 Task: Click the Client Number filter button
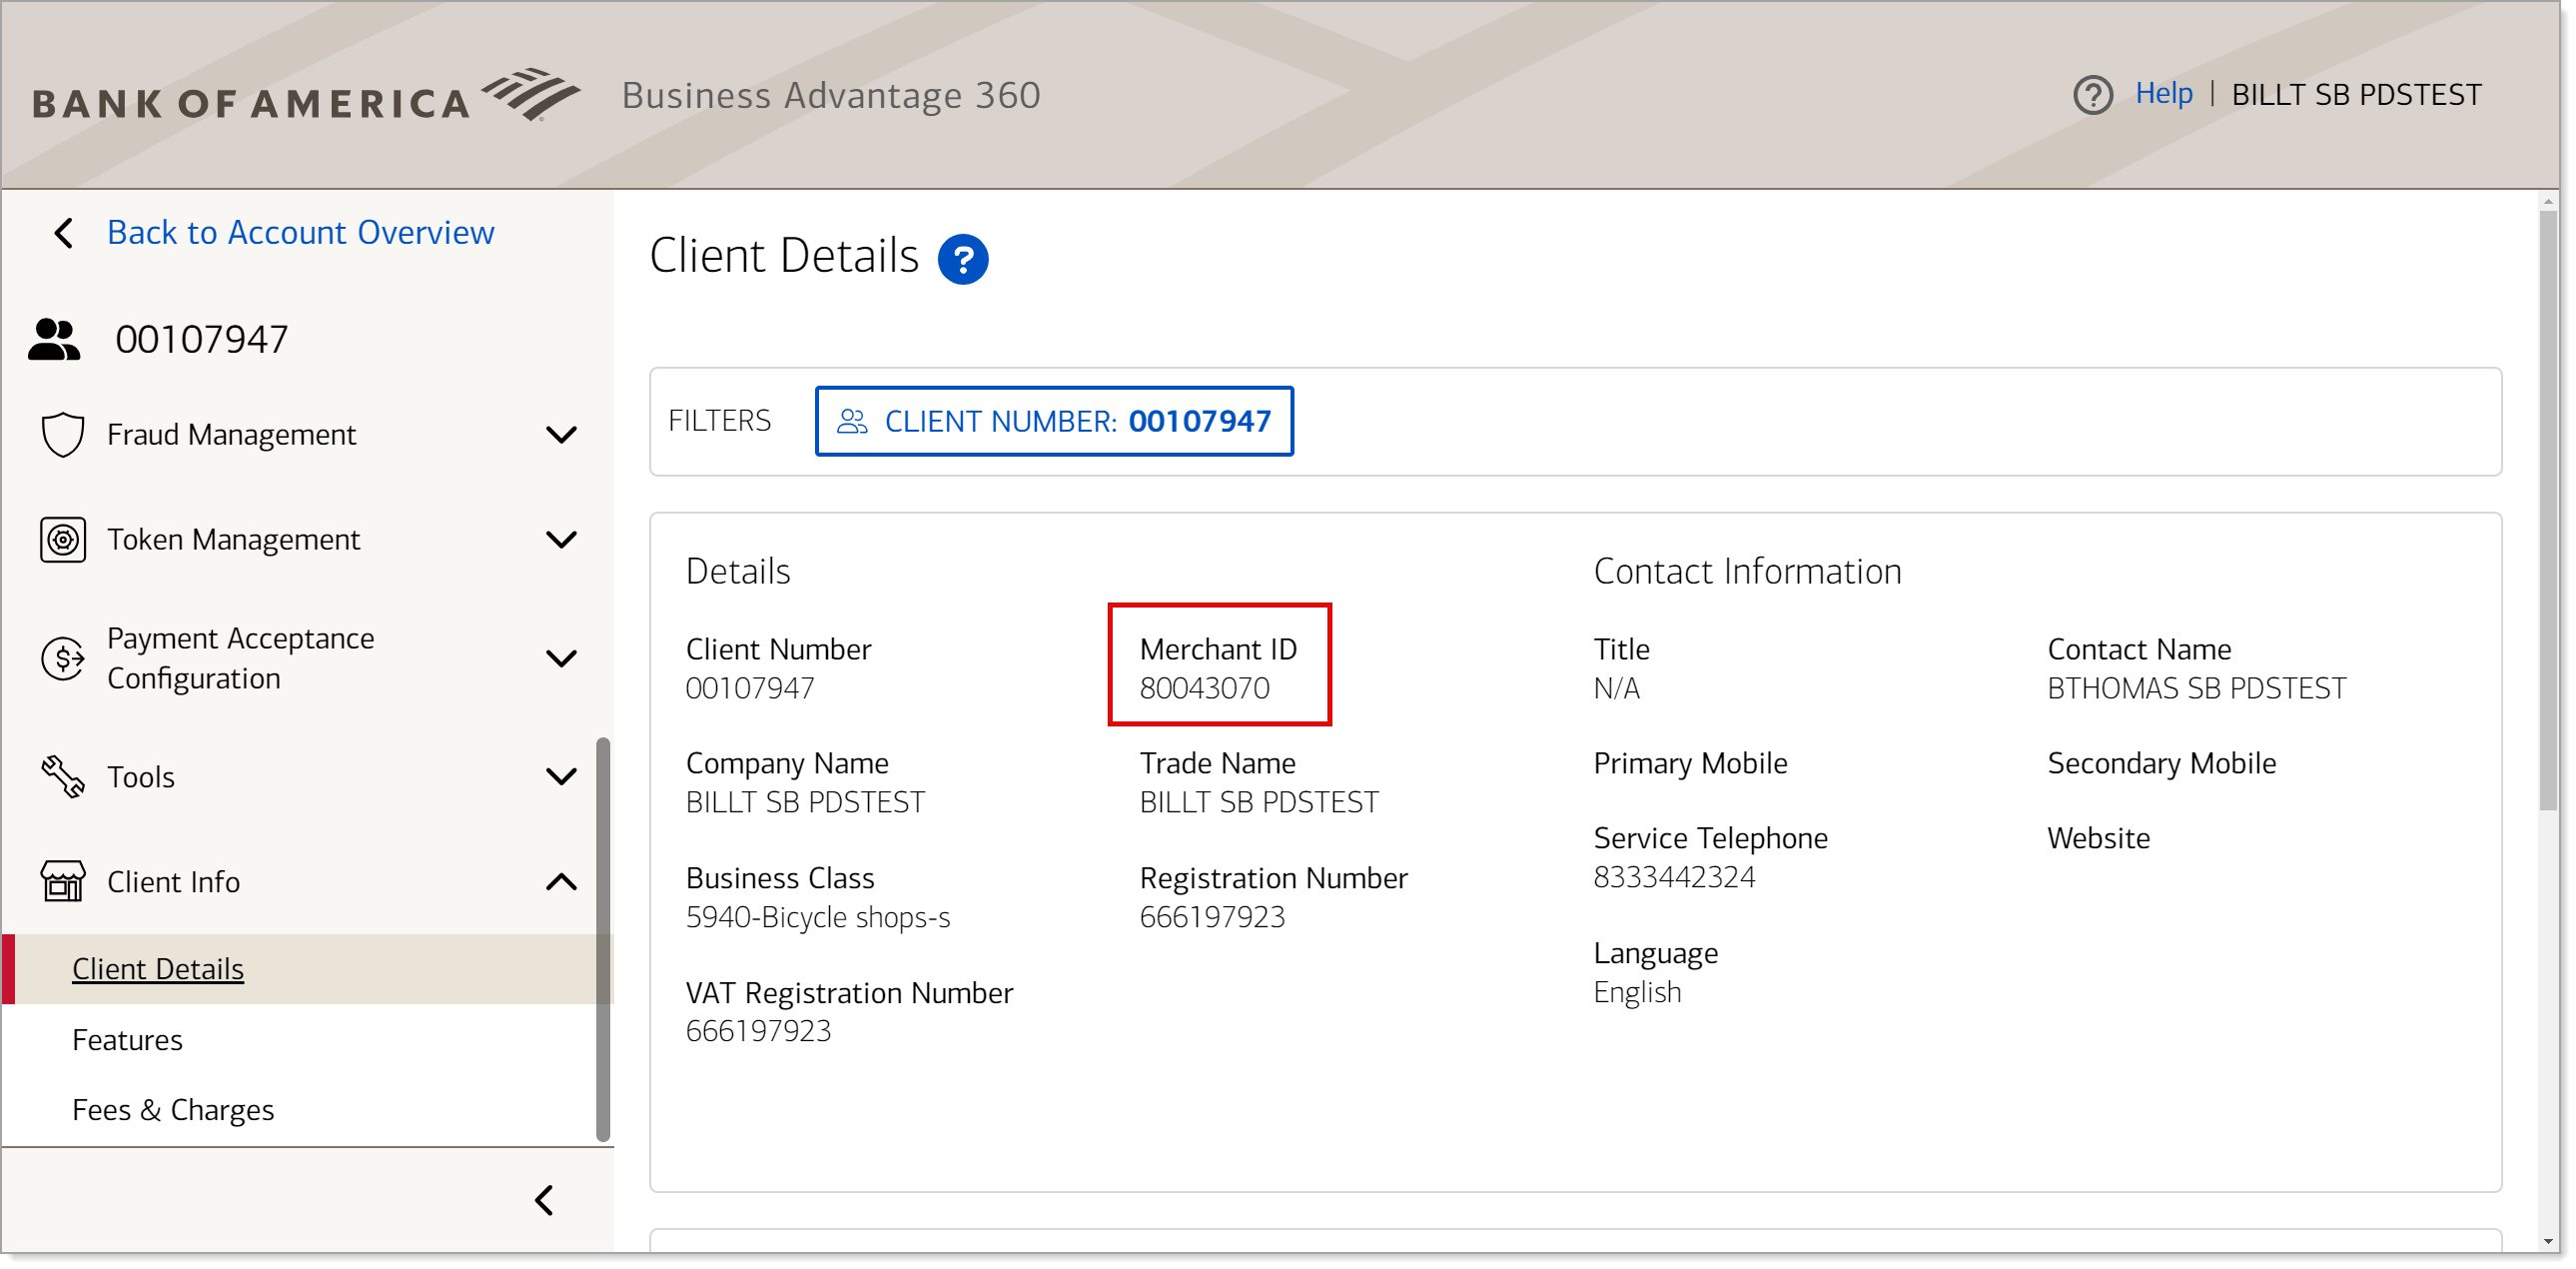(x=1056, y=422)
